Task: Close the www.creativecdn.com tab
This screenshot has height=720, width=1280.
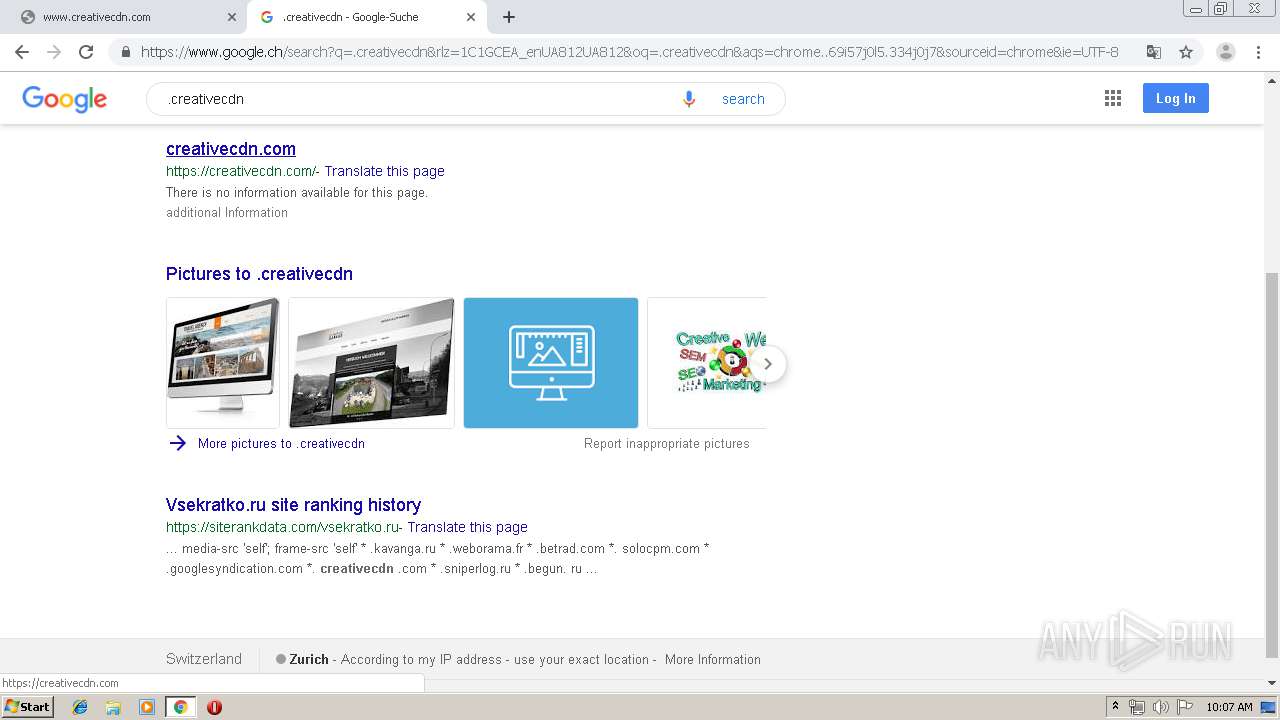Action: coord(232,17)
